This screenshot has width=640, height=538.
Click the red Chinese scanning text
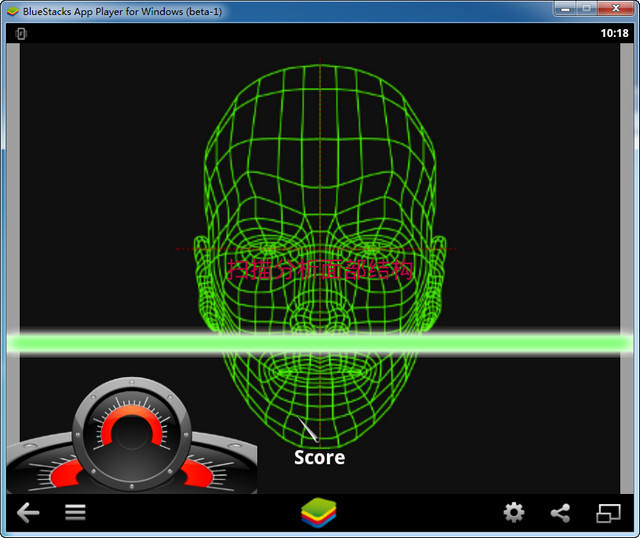[319, 267]
